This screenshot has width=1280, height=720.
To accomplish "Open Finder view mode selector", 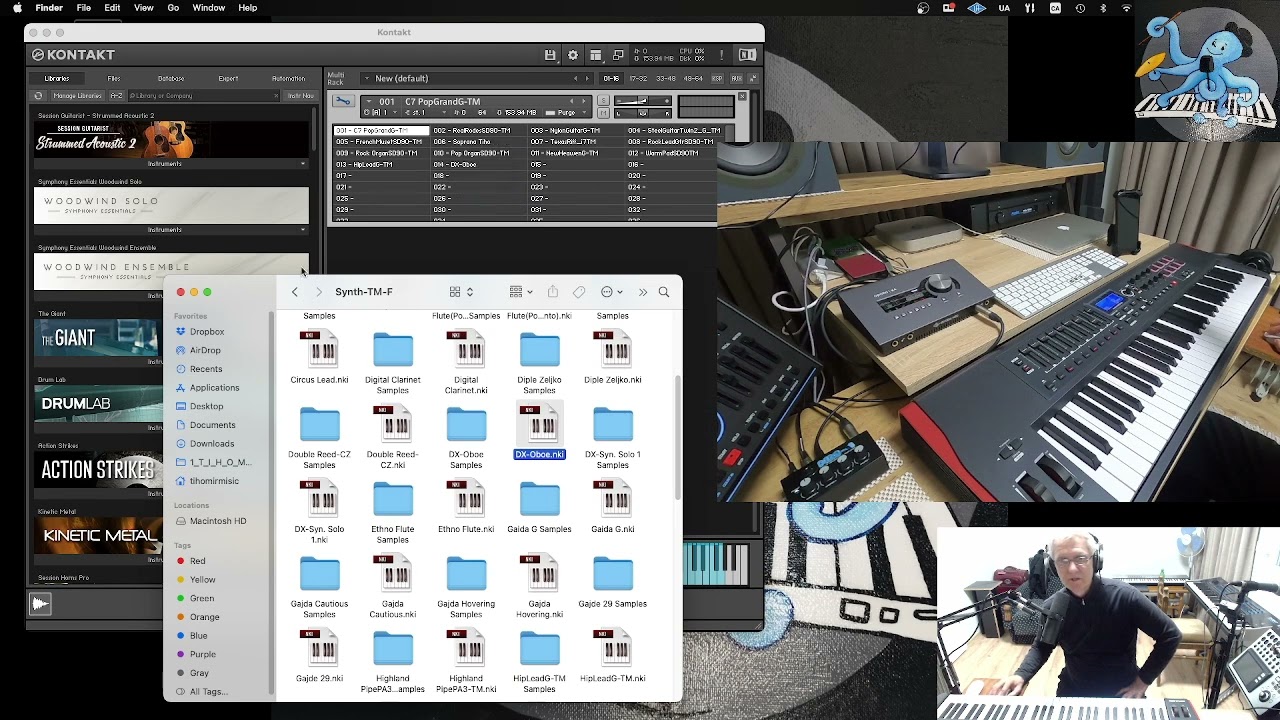I will (461, 292).
